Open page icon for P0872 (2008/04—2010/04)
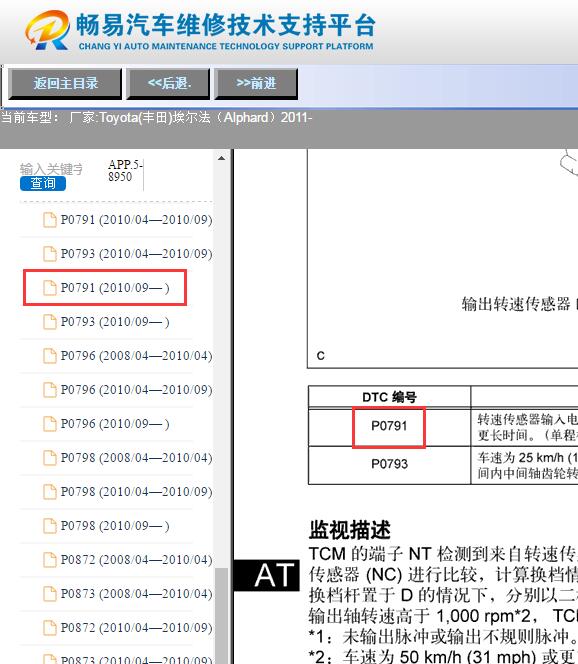This screenshot has height=664, width=578. [50, 560]
